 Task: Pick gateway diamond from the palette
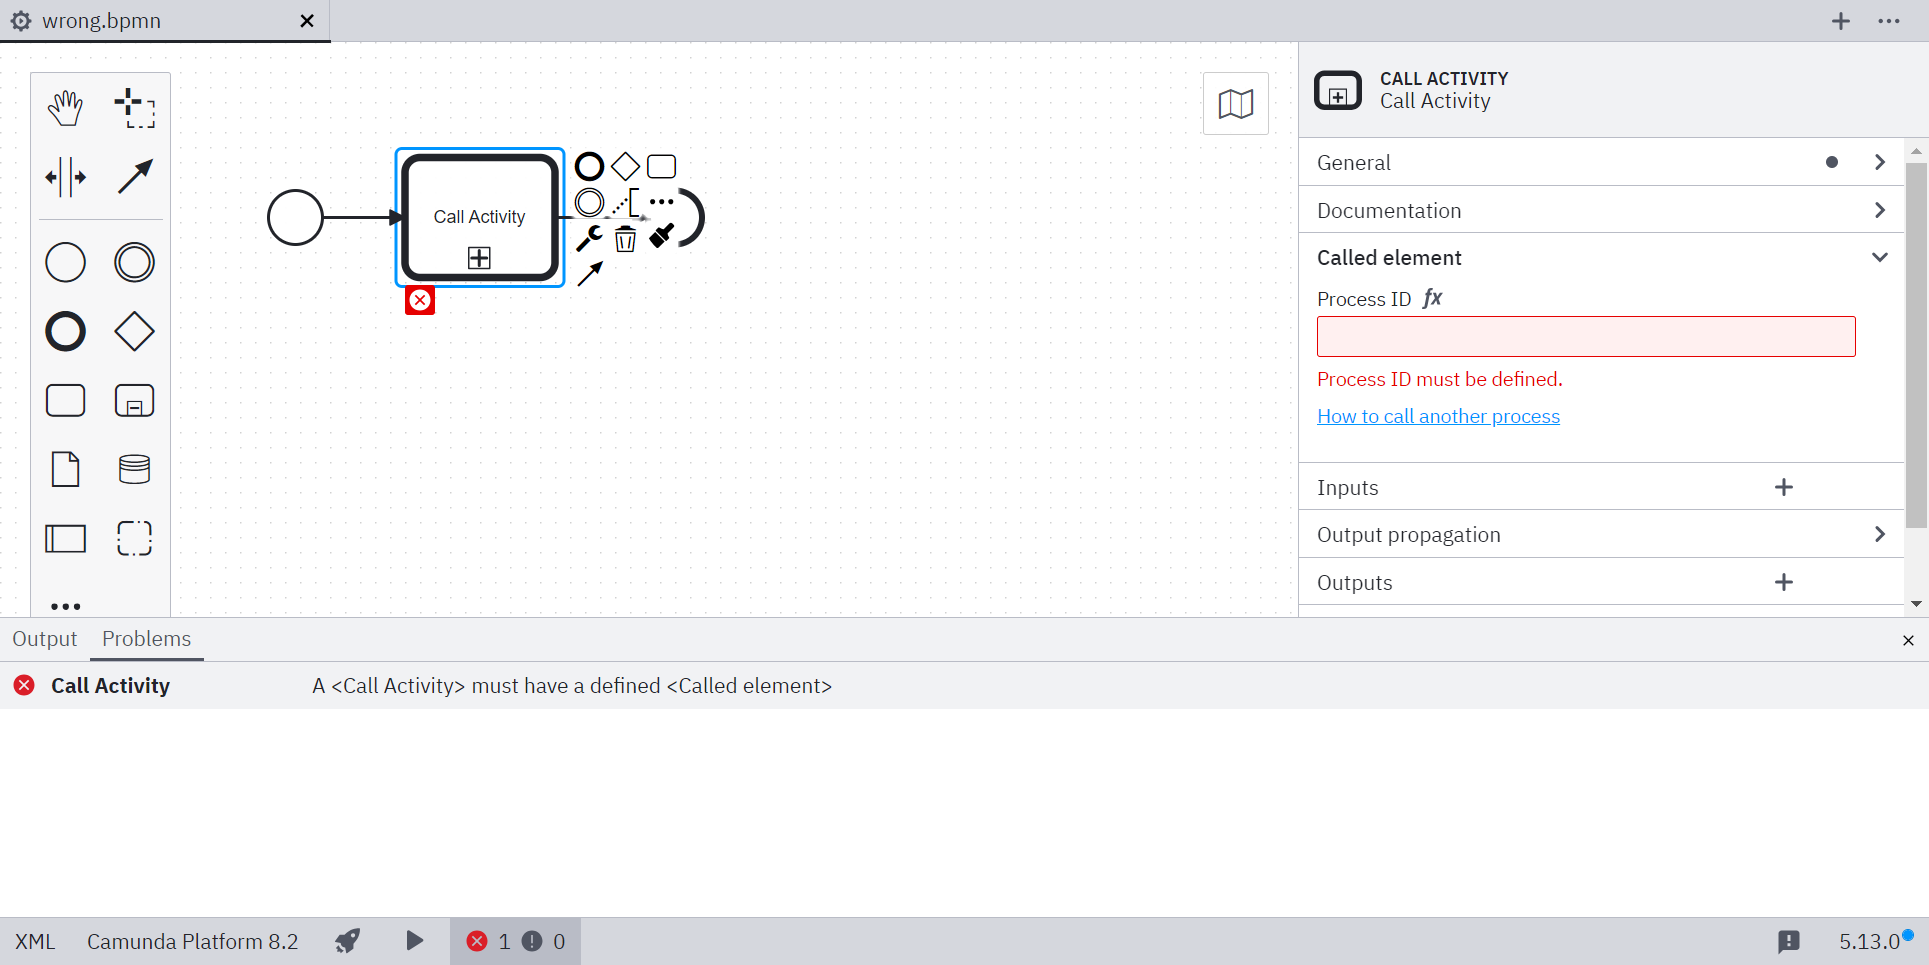pos(135,331)
